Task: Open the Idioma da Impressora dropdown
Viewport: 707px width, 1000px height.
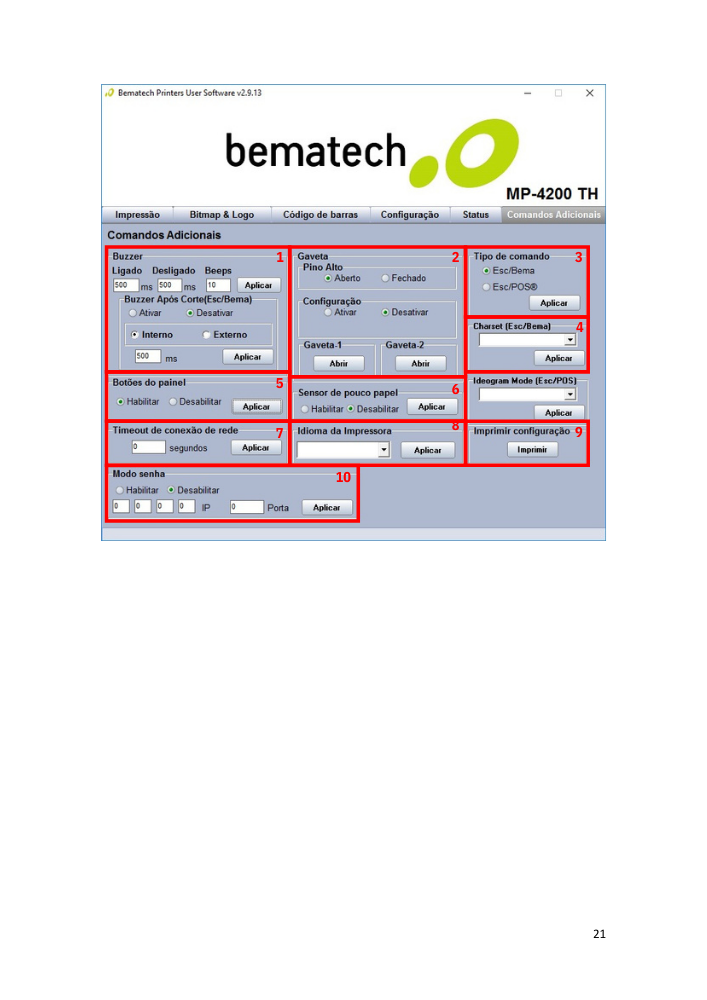Action: tap(383, 450)
